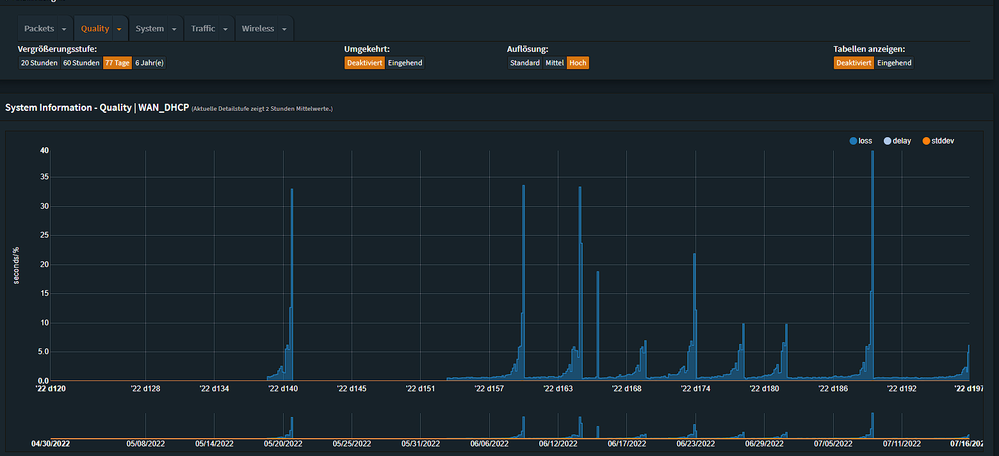Choose Mittel resolution

(x=554, y=63)
